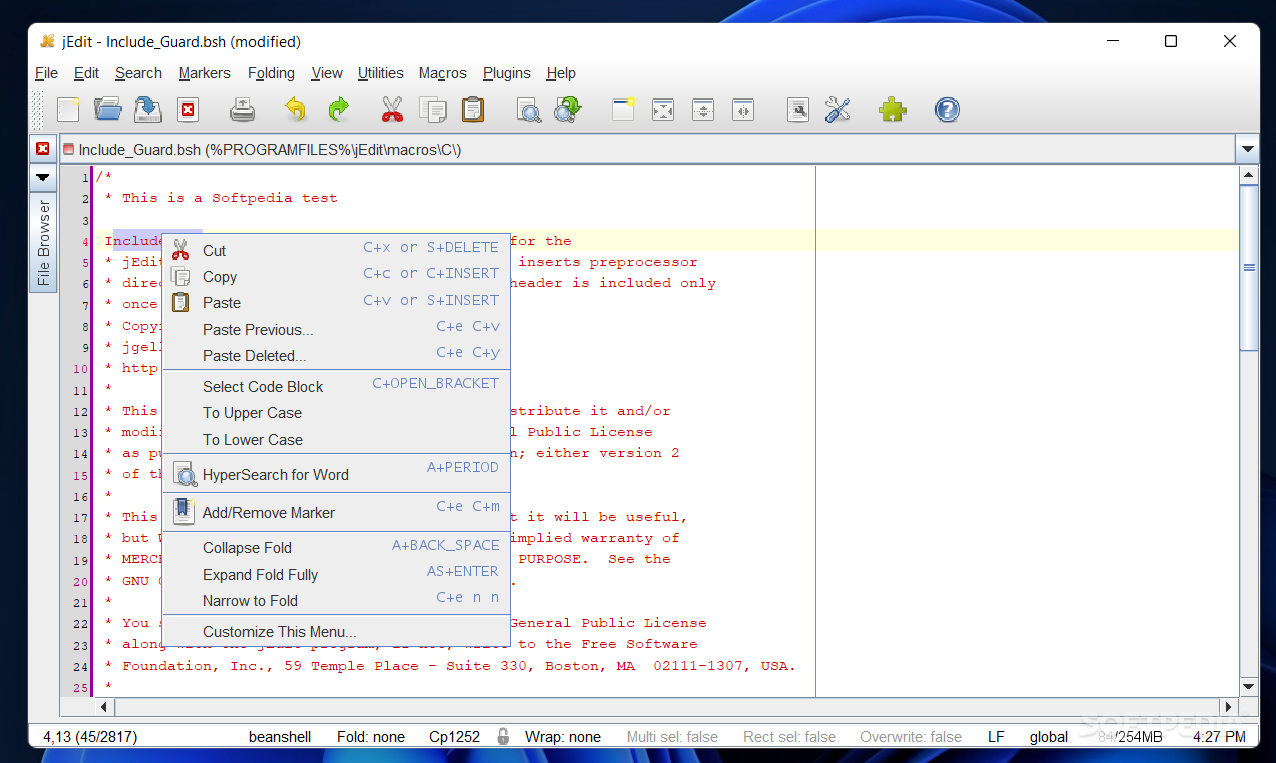Image resolution: width=1276 pixels, height=763 pixels.
Task: Click the Cut scissors toolbar icon
Action: (x=392, y=109)
